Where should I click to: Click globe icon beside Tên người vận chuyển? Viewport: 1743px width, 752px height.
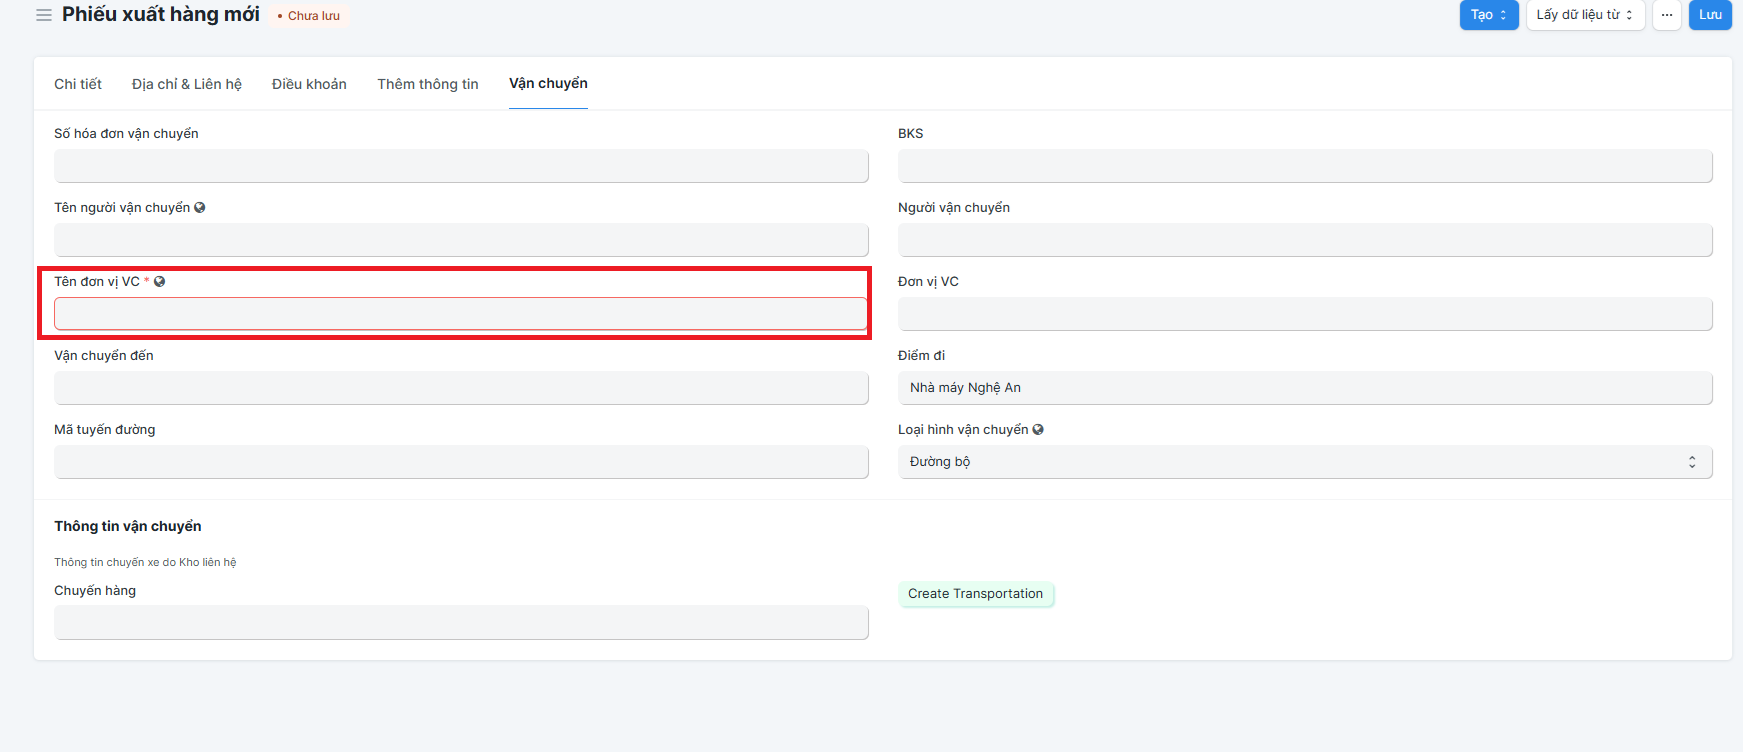200,208
